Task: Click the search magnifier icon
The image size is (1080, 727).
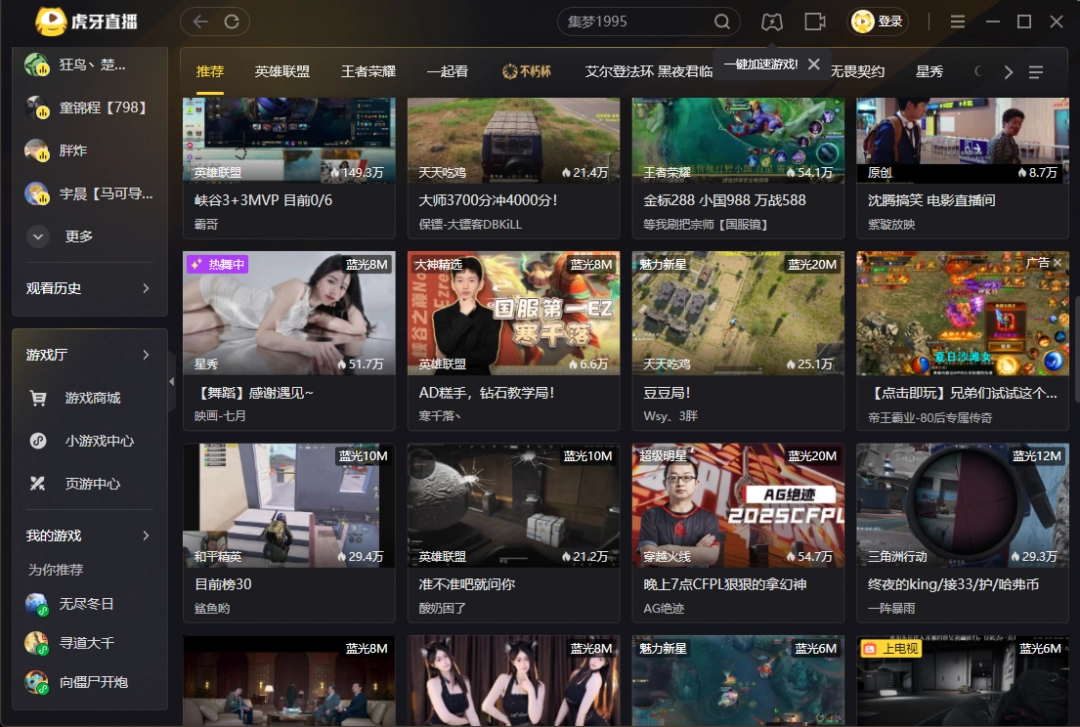Action: (721, 21)
